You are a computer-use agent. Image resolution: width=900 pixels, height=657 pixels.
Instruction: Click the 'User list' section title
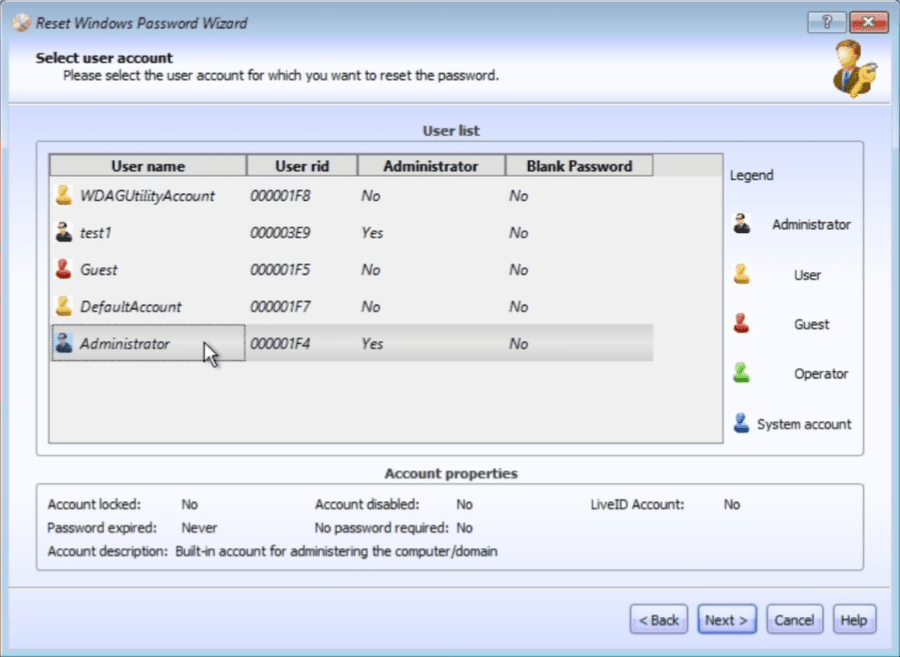pos(451,131)
